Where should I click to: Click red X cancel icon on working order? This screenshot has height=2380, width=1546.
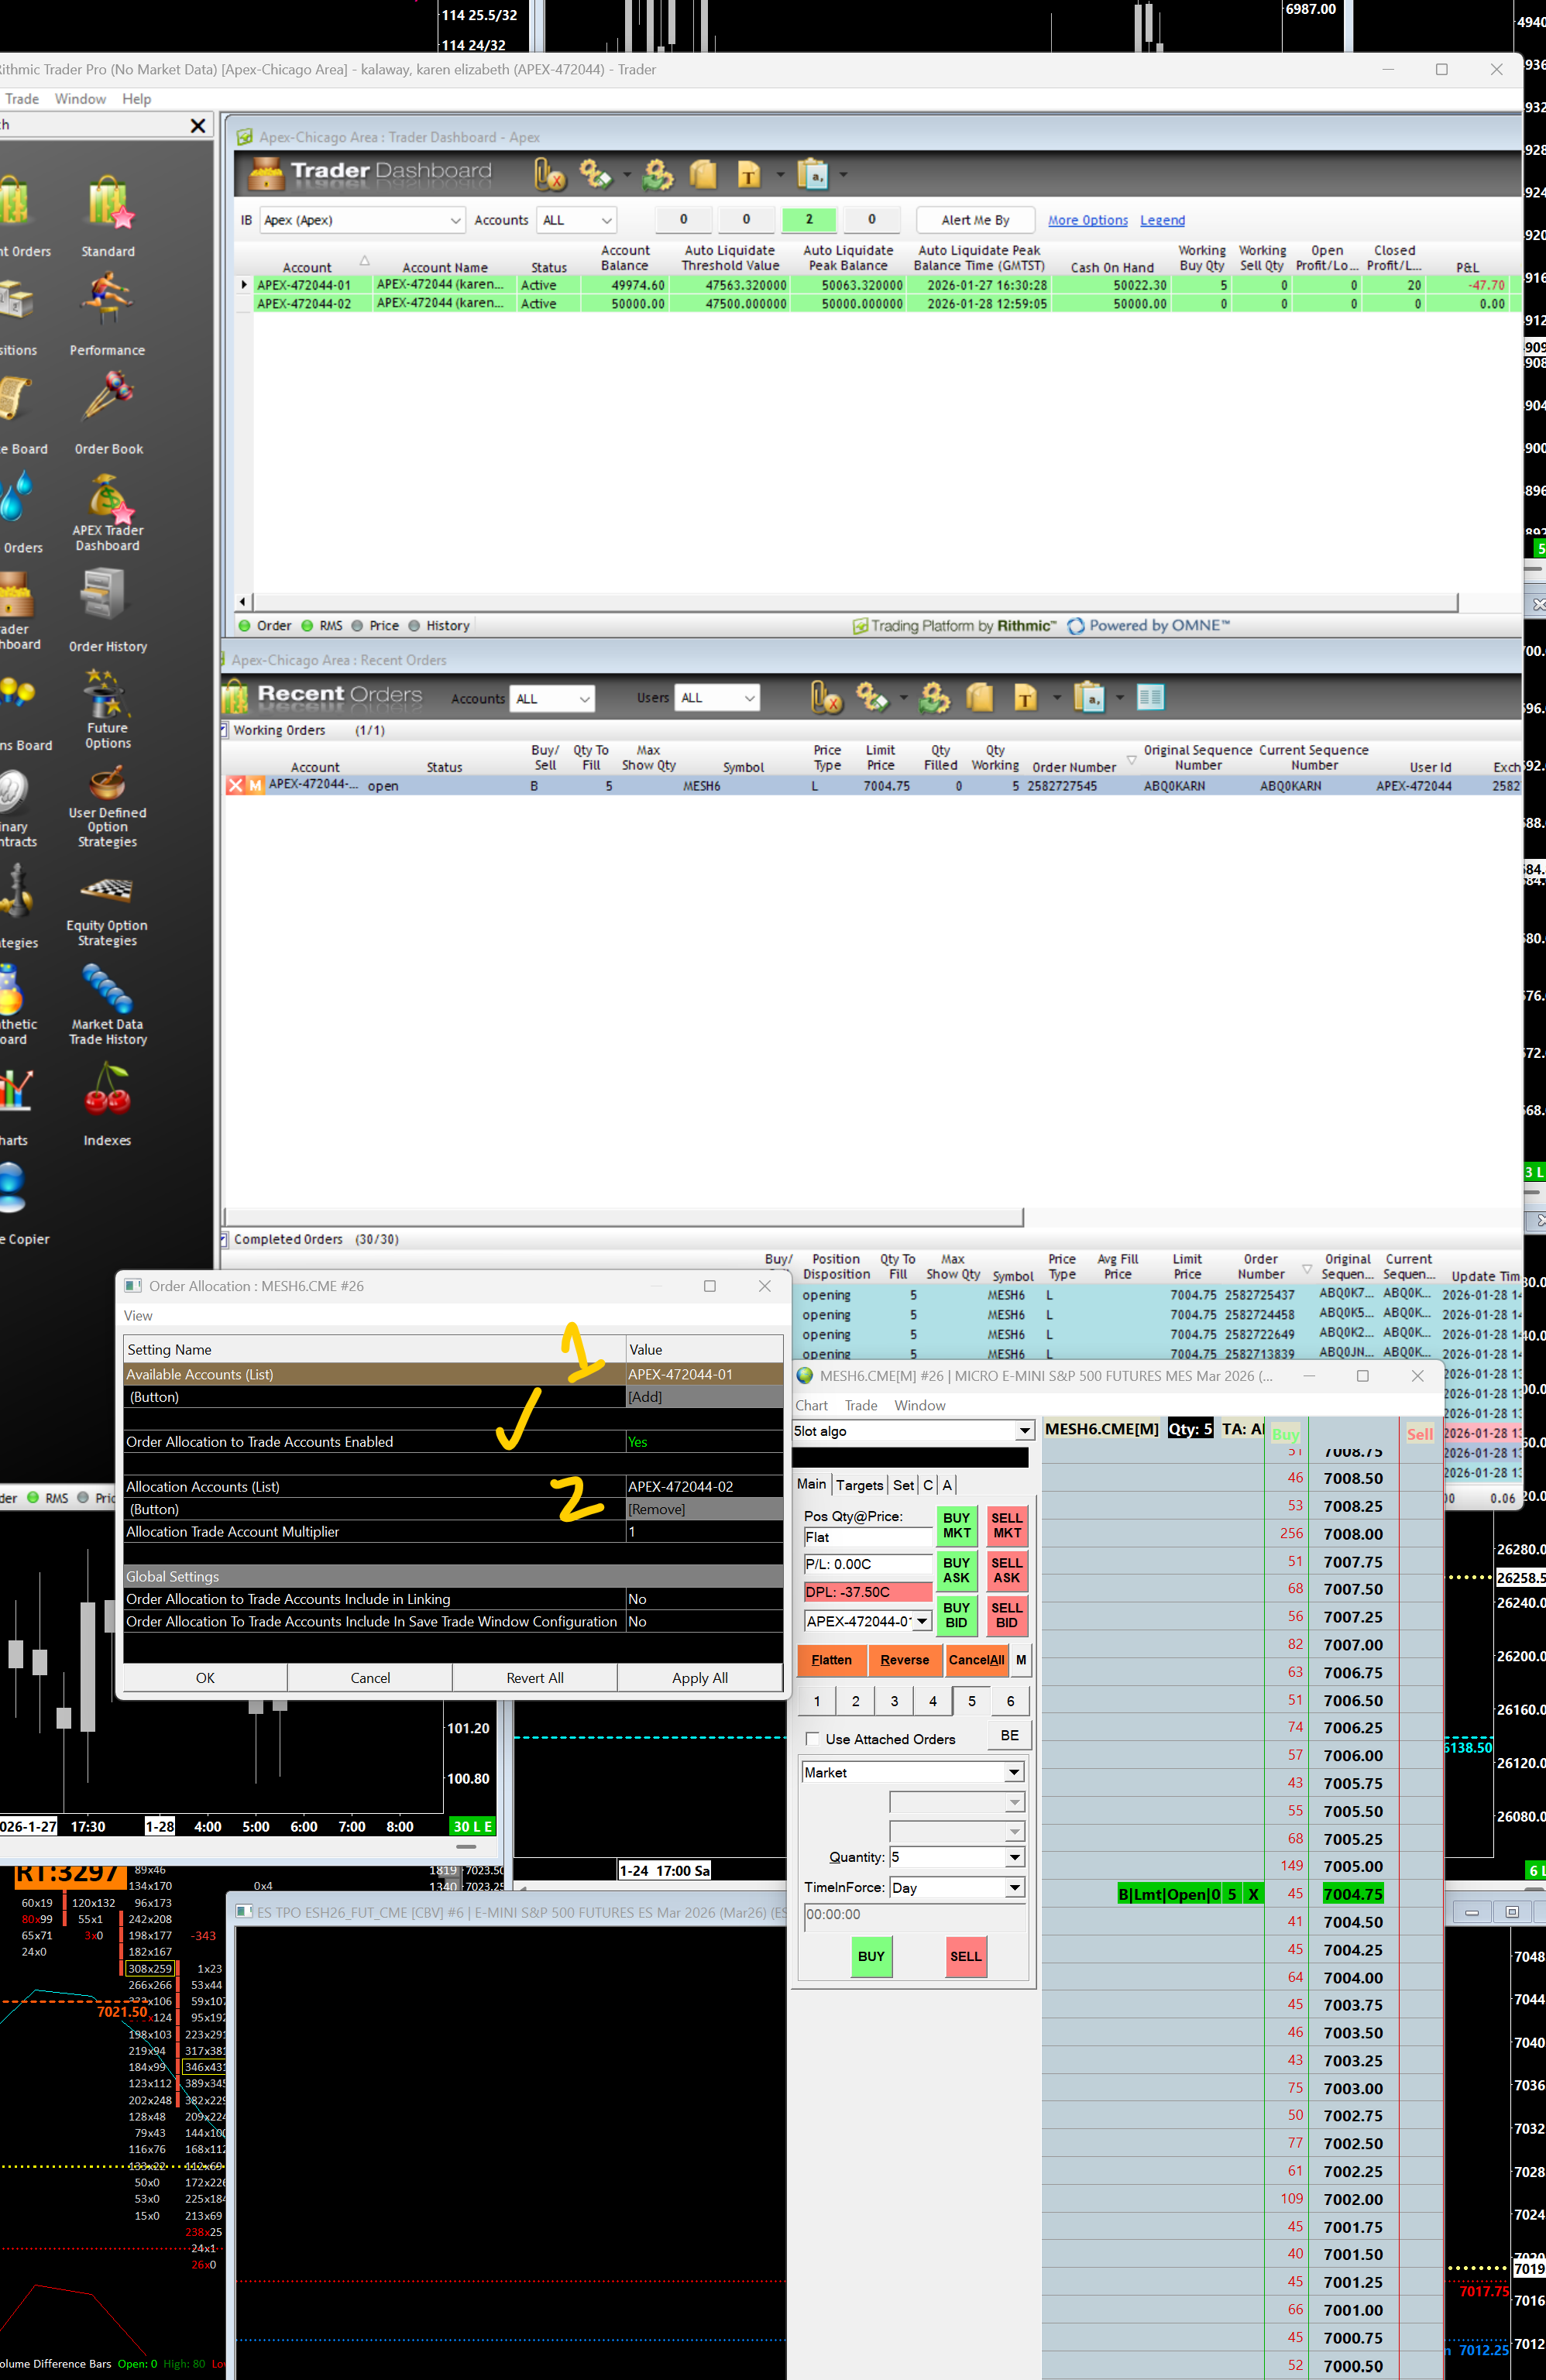[x=236, y=786]
